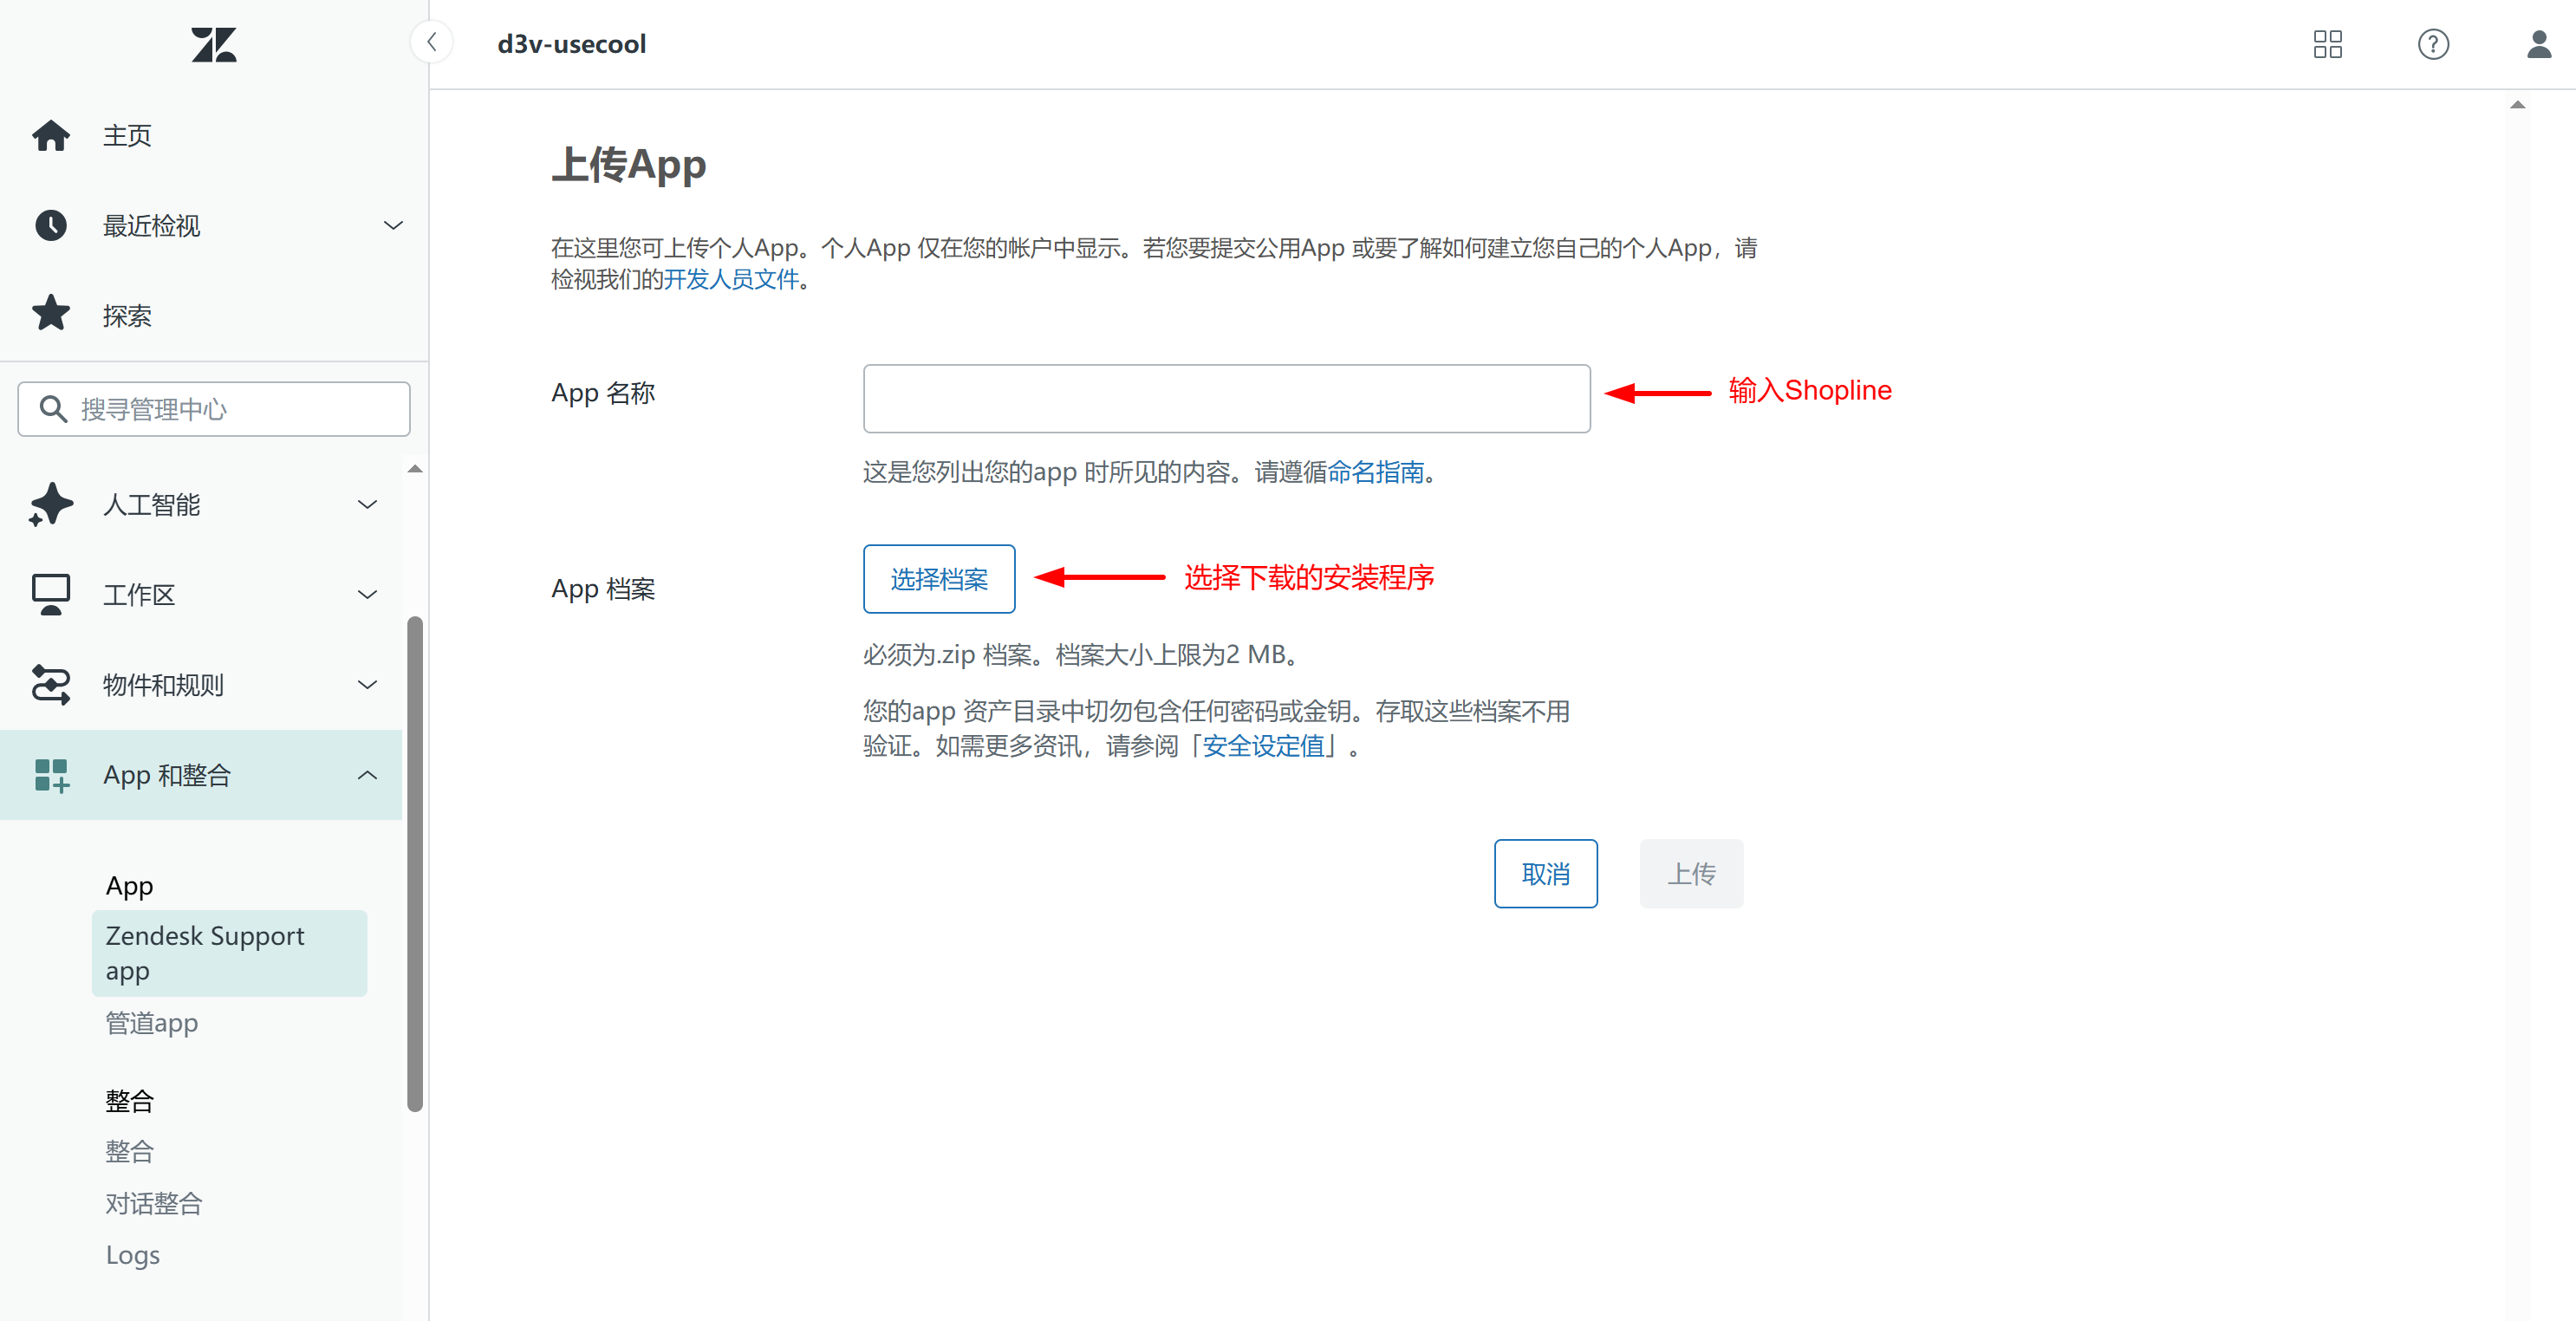Go to 主页 in the sidebar
The image size is (2576, 1321).
[x=127, y=135]
